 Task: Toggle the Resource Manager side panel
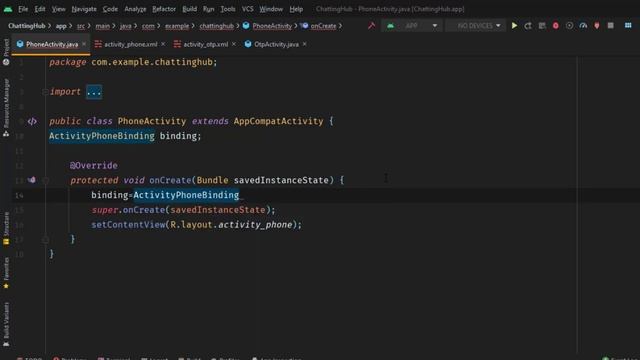click(x=6, y=108)
